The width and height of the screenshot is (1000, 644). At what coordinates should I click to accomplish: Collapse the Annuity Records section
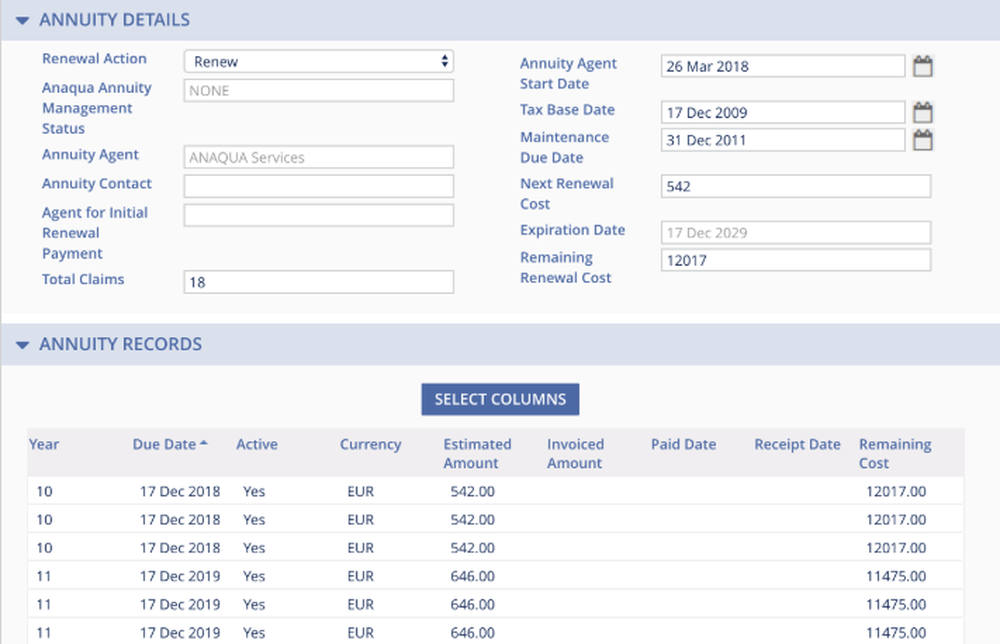22,345
